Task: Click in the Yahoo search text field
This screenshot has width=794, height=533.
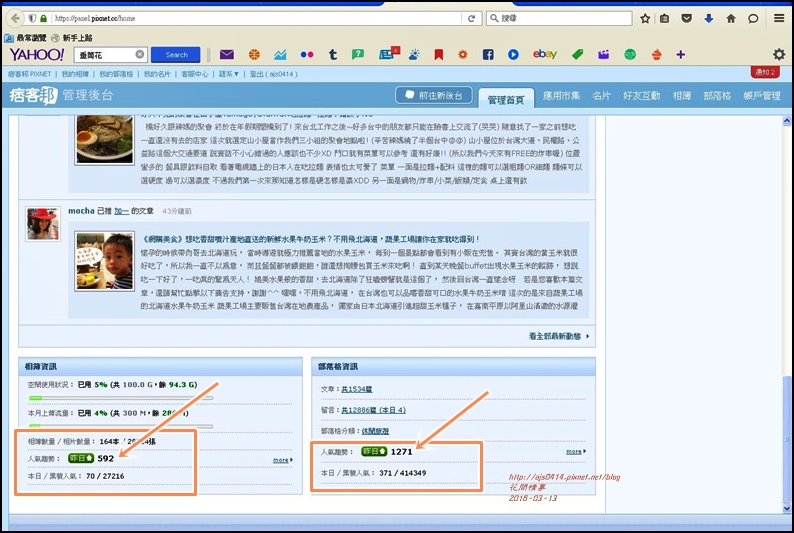Action: (105, 55)
